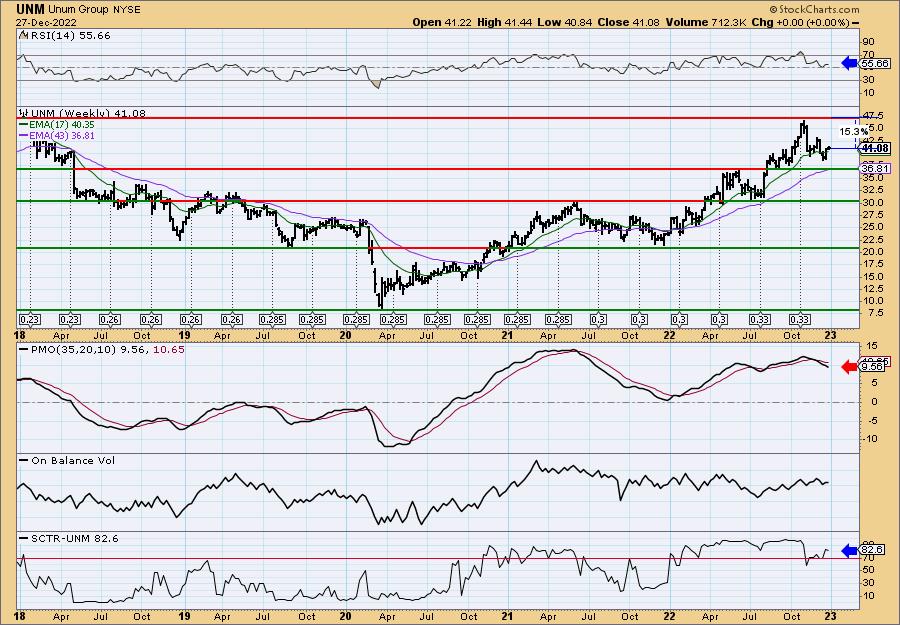Screen dimensions: 900x625
Task: Click the UNM ticker symbol in header
Action: (30, 9)
